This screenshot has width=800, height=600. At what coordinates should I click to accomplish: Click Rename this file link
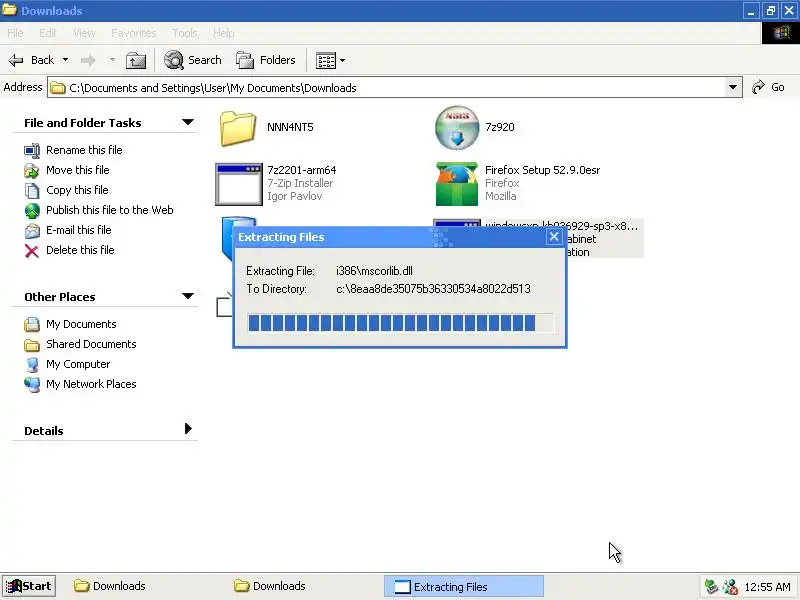pyautogui.click(x=84, y=150)
